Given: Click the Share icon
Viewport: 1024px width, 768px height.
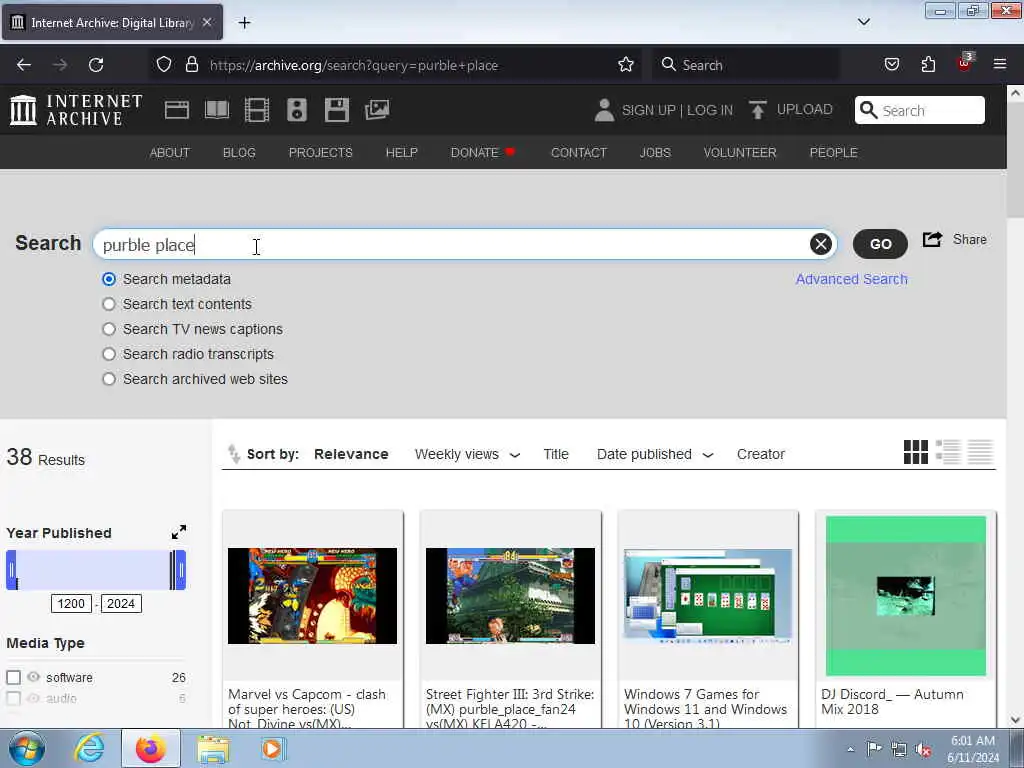Looking at the screenshot, I should (x=933, y=240).
